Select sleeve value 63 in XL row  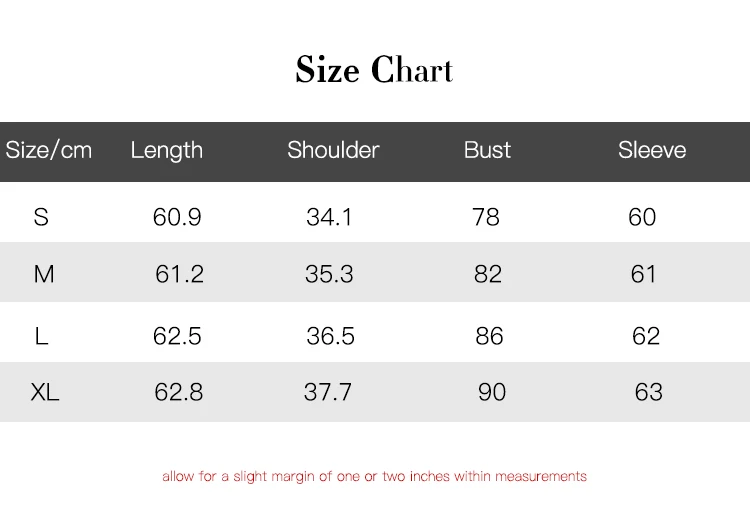[x=648, y=393]
